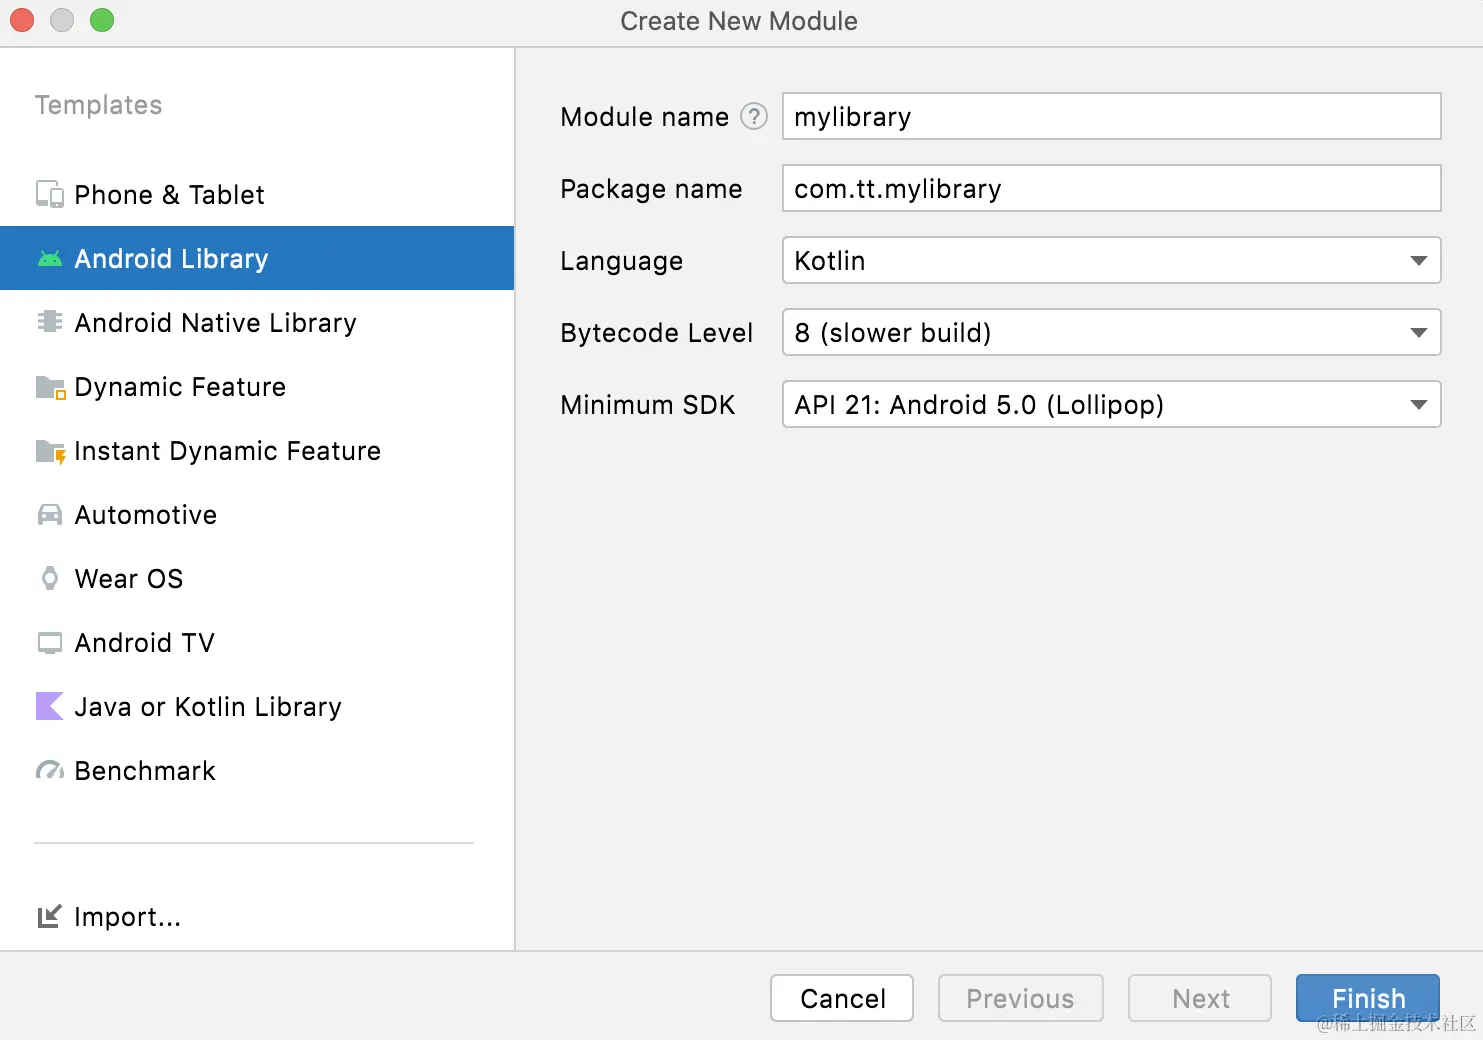1483x1040 pixels.
Task: Select the Android Library template
Action: click(171, 259)
